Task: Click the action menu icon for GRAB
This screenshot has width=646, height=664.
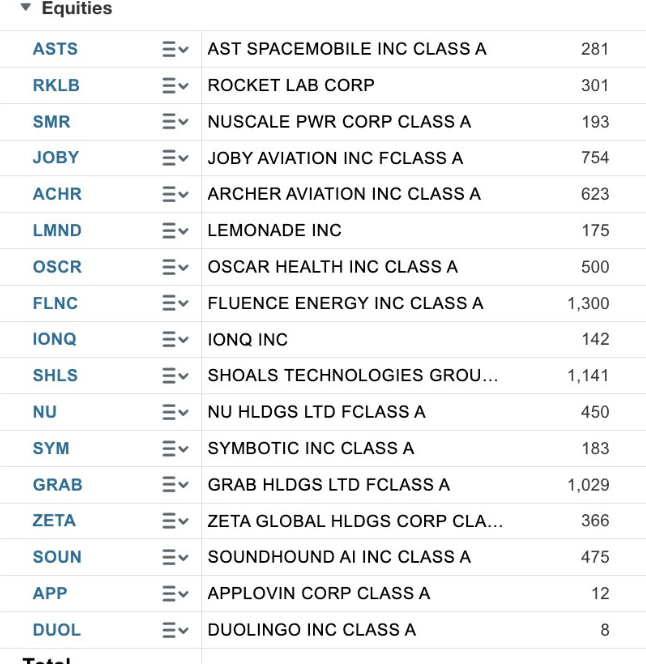Action: pyautogui.click(x=175, y=485)
